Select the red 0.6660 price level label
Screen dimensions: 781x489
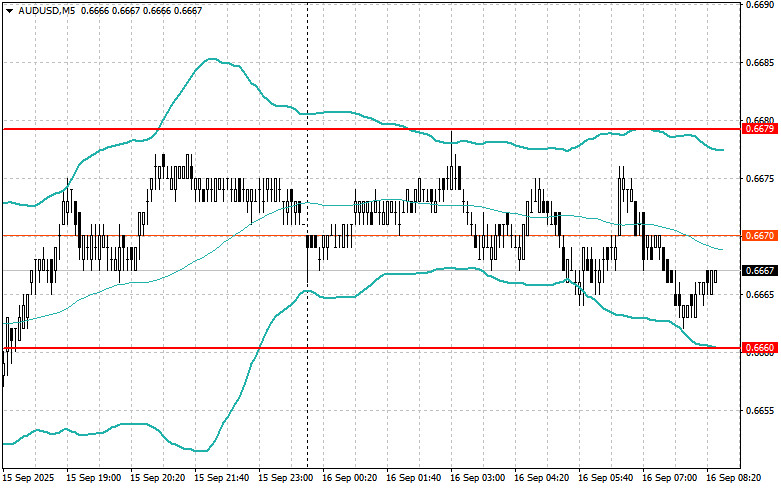click(x=760, y=348)
